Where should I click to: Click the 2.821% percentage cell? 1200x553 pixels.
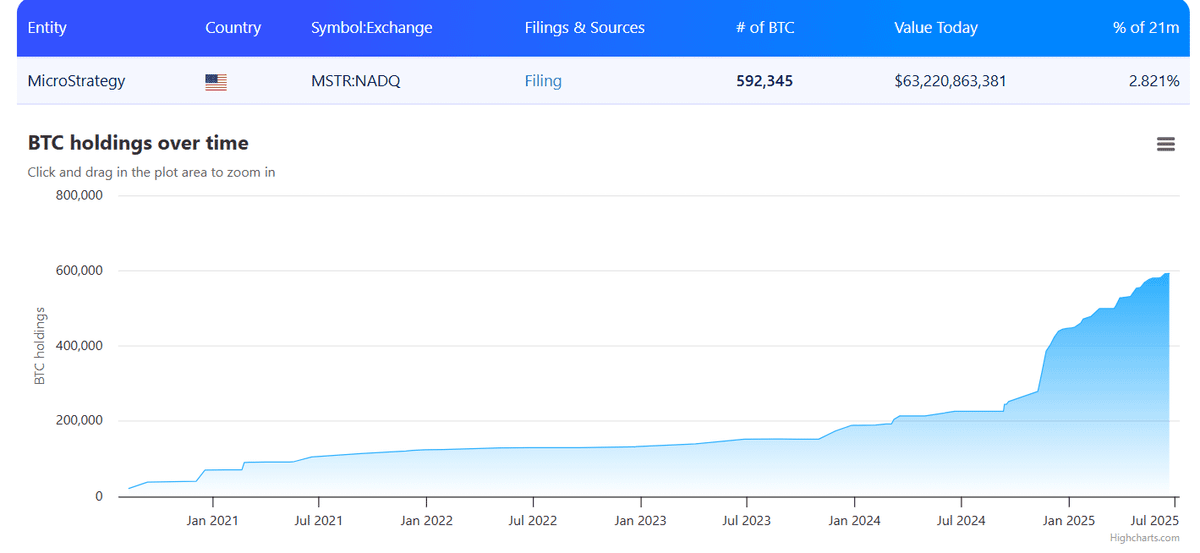tap(1154, 81)
